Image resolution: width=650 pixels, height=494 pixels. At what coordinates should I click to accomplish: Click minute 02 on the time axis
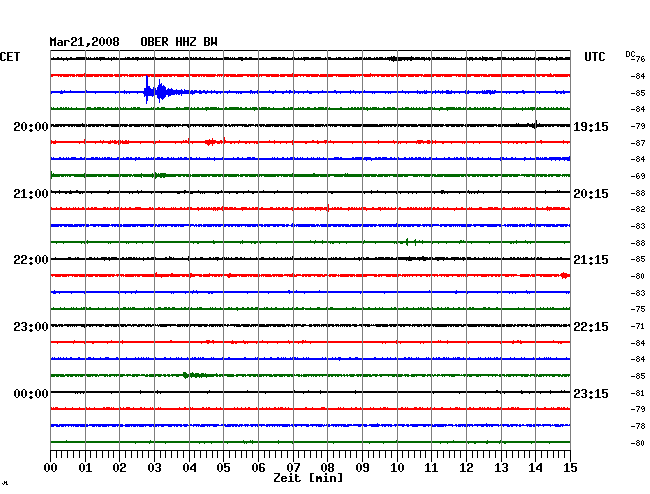[119, 468]
